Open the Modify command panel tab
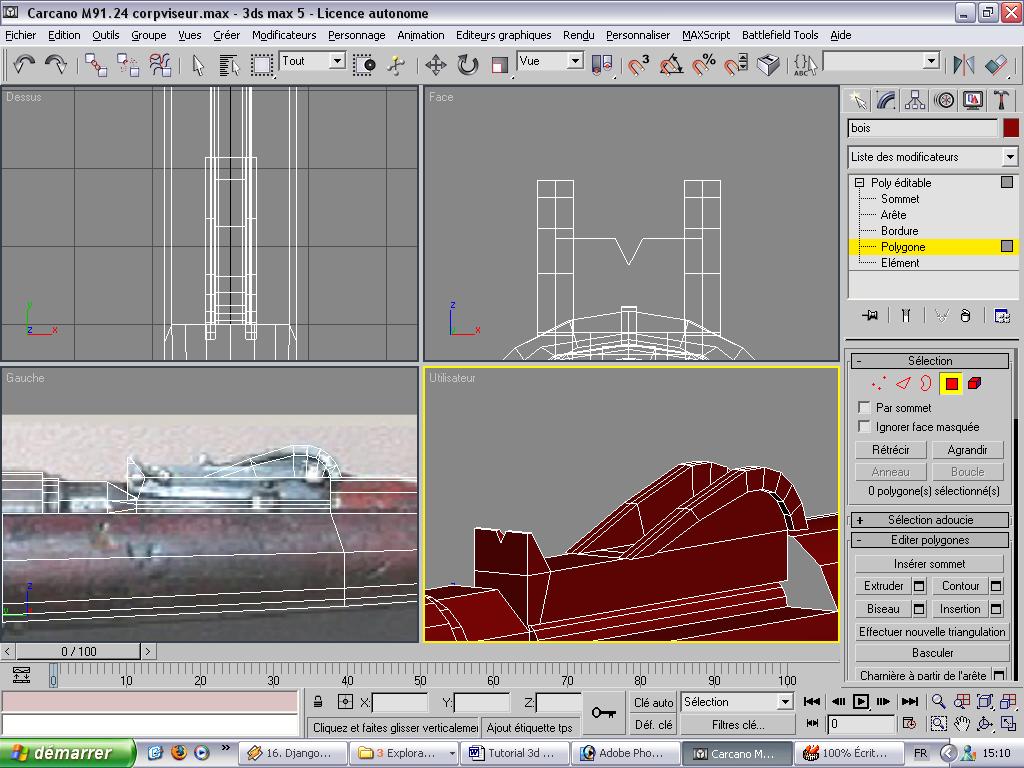 point(886,100)
